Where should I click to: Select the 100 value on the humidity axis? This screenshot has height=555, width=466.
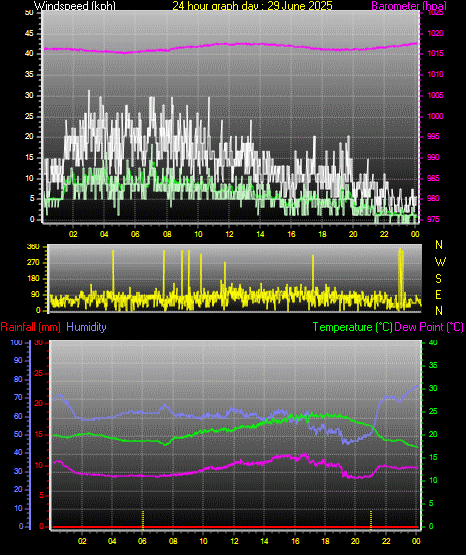pyautogui.click(x=17, y=342)
